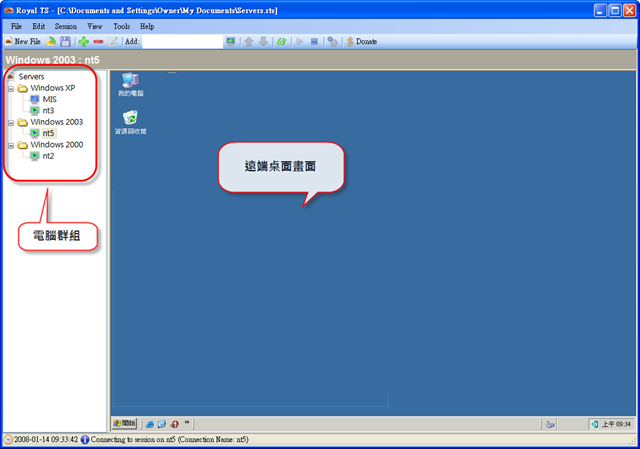Viewport: 640px width, 449px height.
Task: Open the File menu
Action: click(16, 26)
